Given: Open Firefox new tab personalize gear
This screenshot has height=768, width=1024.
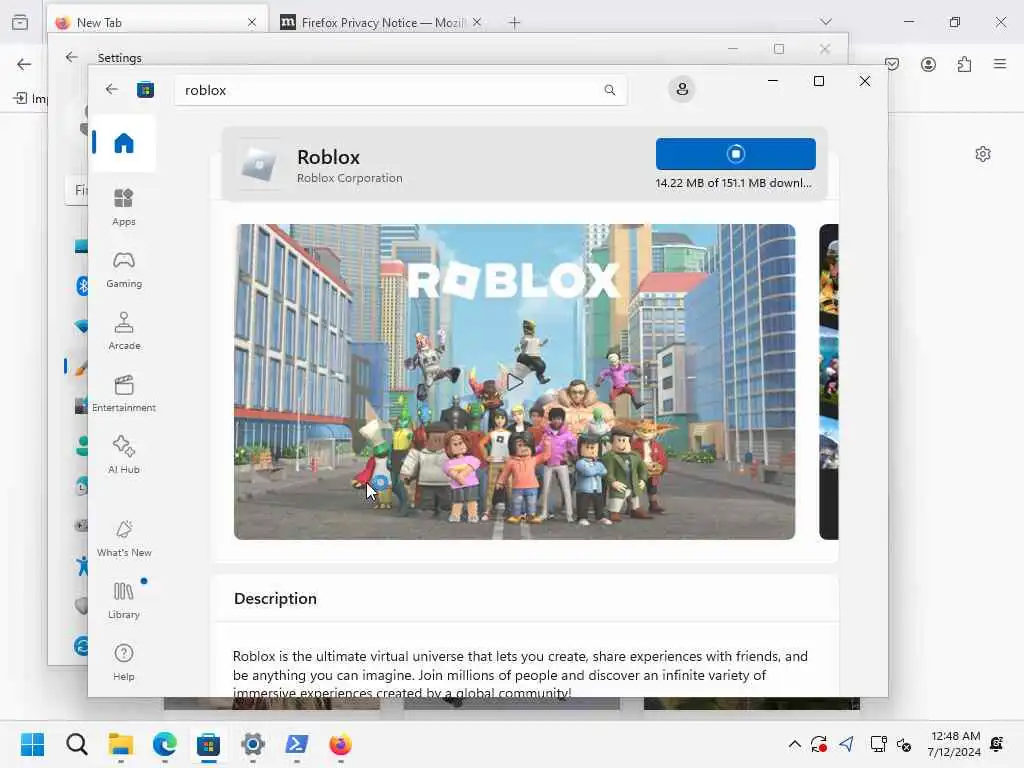Looking at the screenshot, I should coord(983,154).
